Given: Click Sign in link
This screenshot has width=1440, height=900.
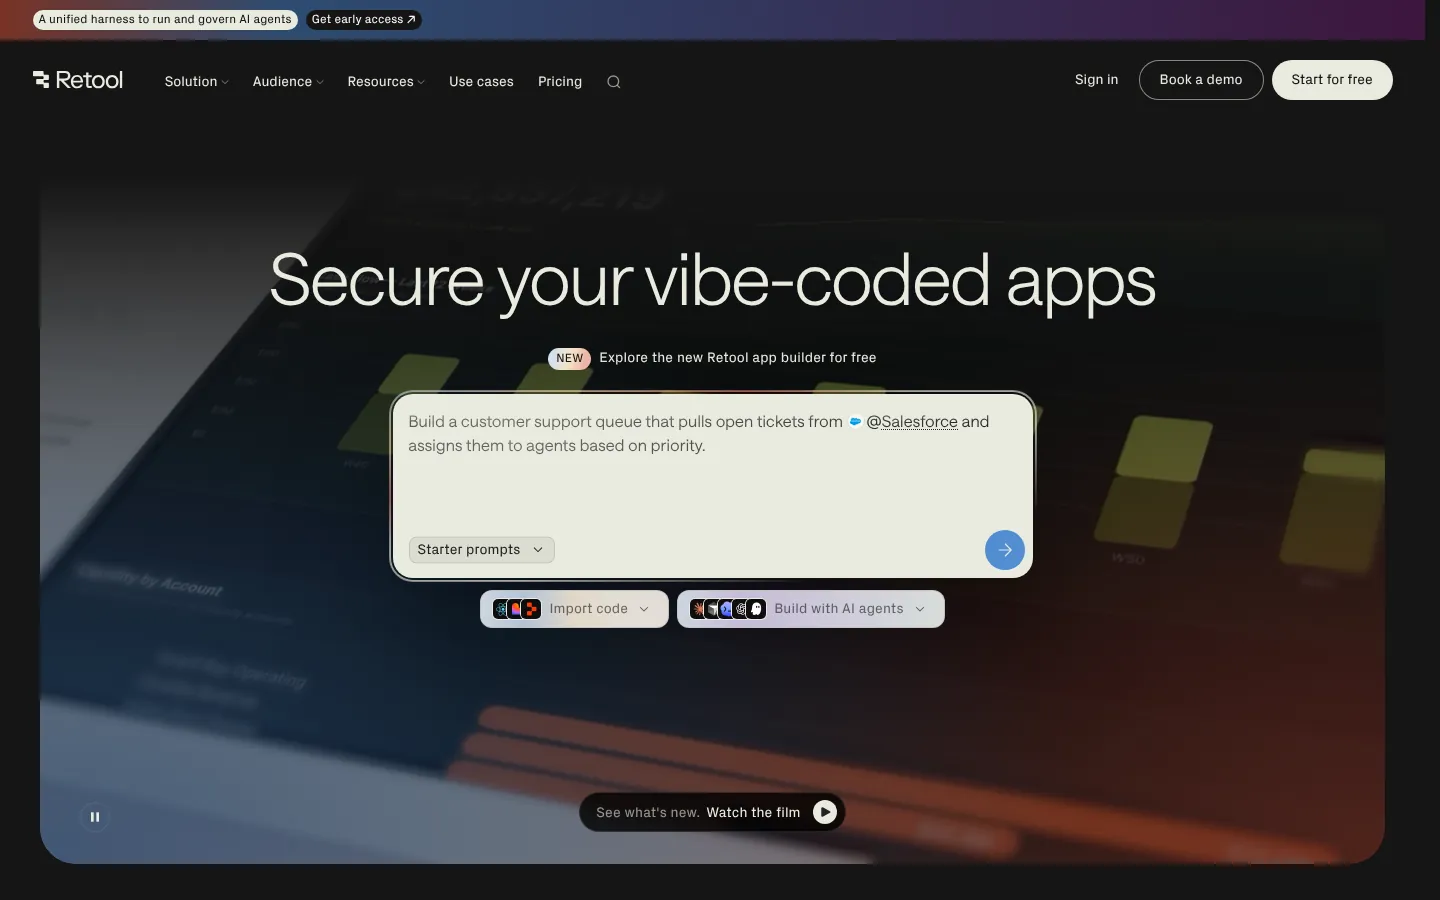Looking at the screenshot, I should [1096, 80].
